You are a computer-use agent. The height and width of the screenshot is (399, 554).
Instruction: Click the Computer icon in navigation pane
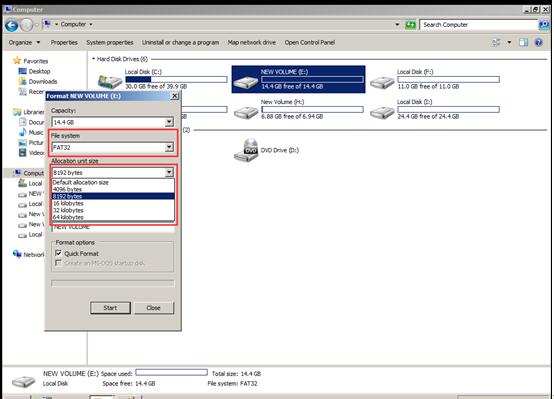(17, 173)
